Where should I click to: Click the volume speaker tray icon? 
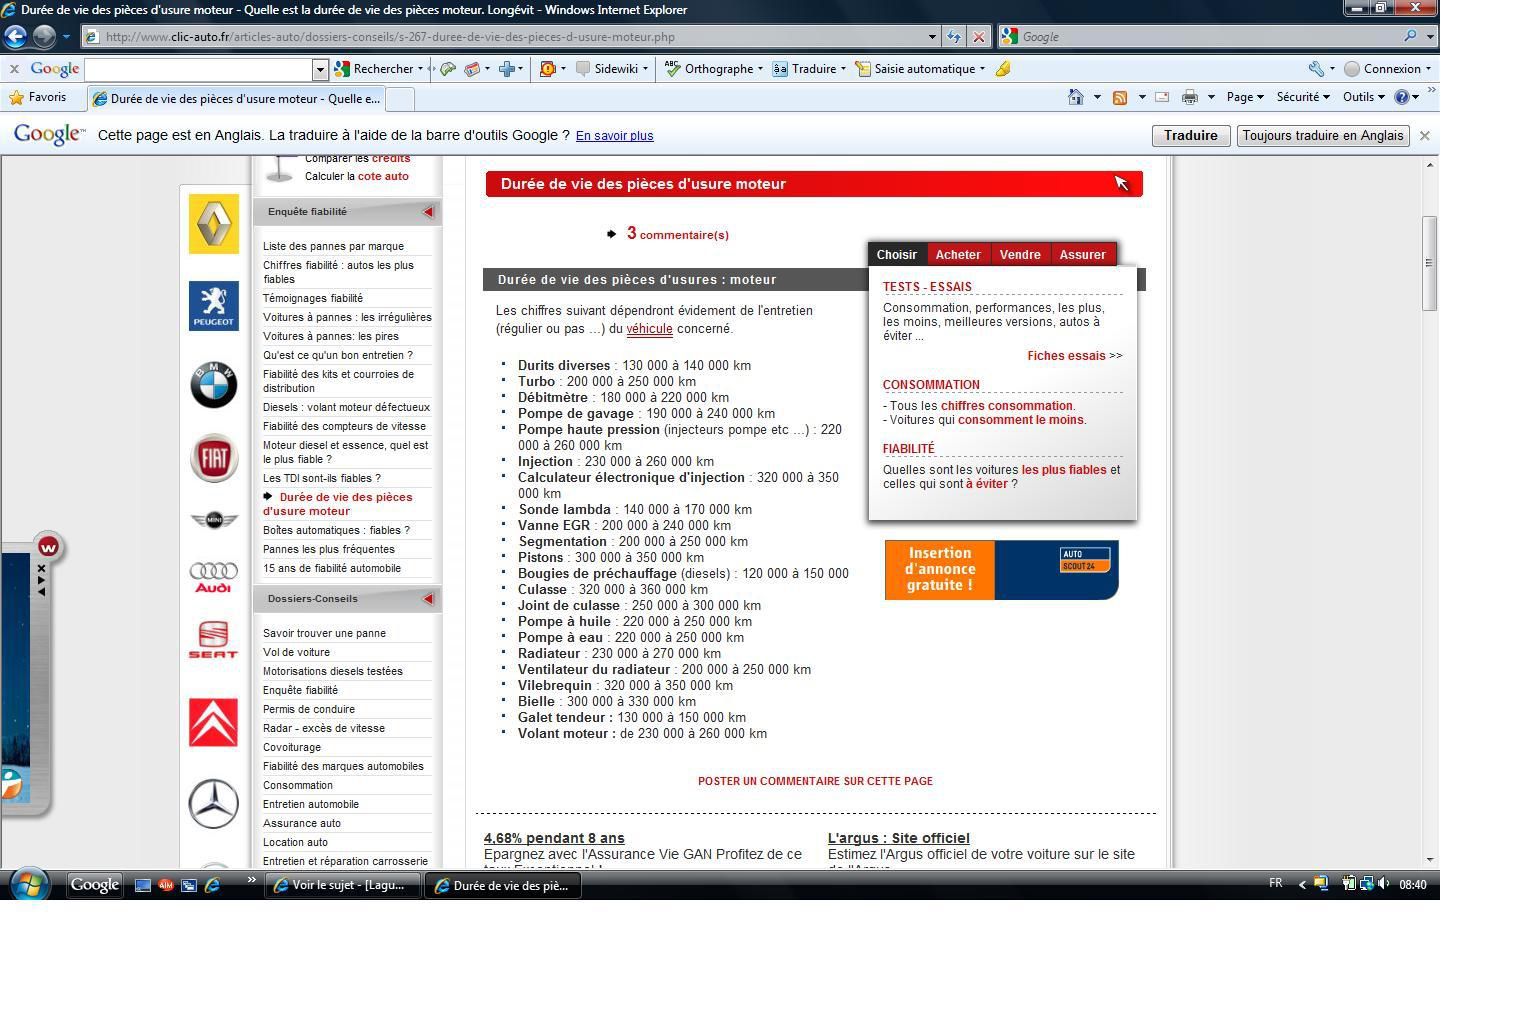[1384, 884]
